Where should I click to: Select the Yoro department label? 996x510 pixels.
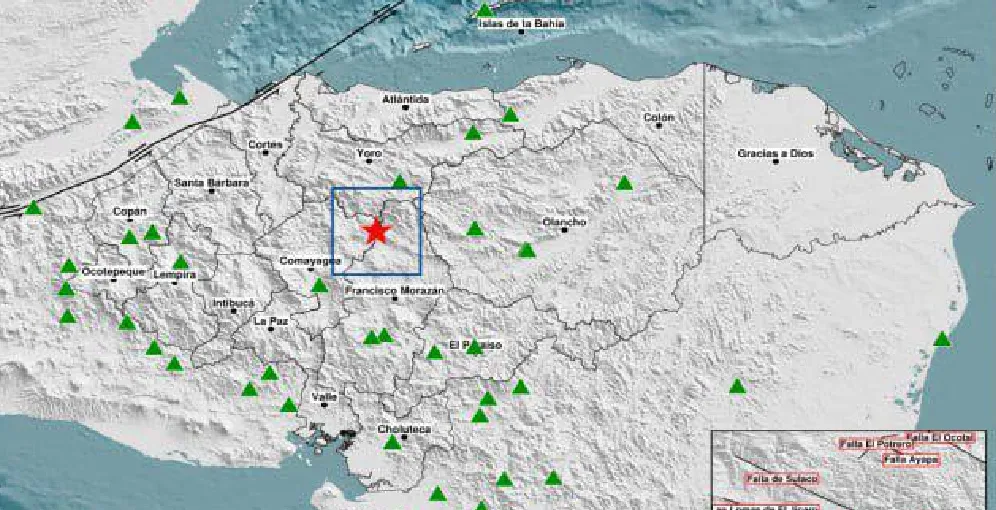368,153
